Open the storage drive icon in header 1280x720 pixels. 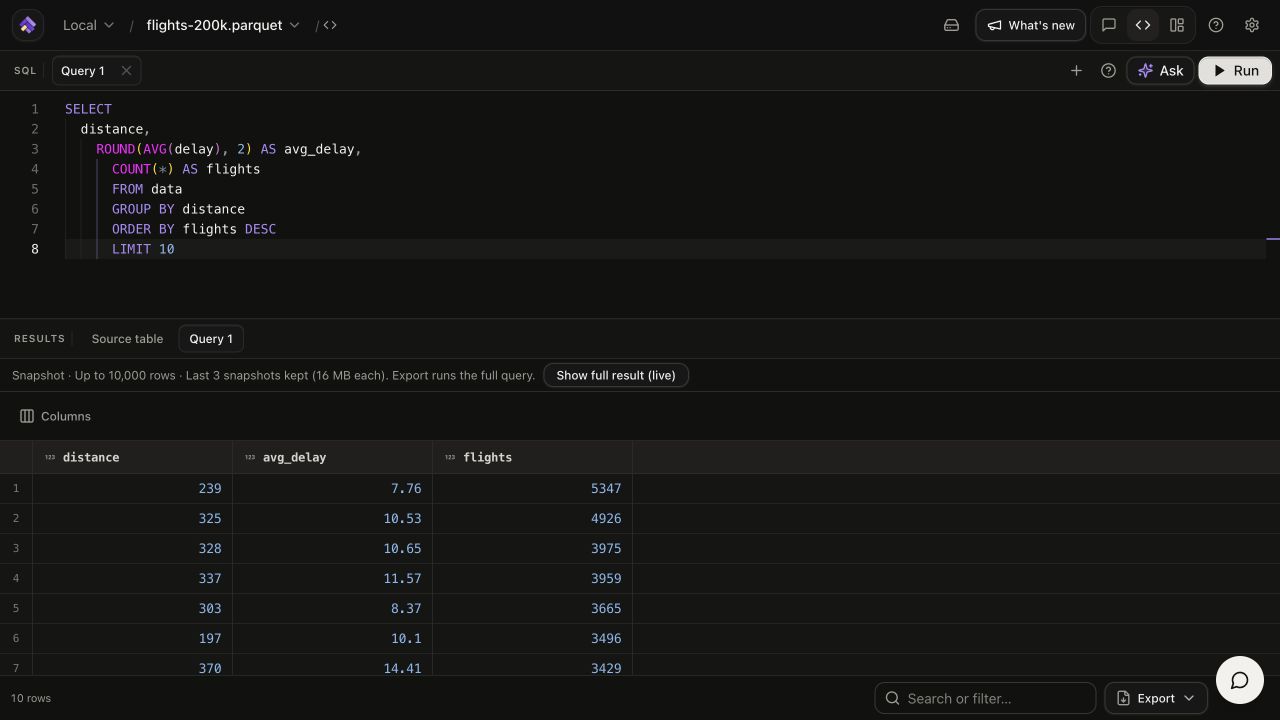tap(951, 25)
